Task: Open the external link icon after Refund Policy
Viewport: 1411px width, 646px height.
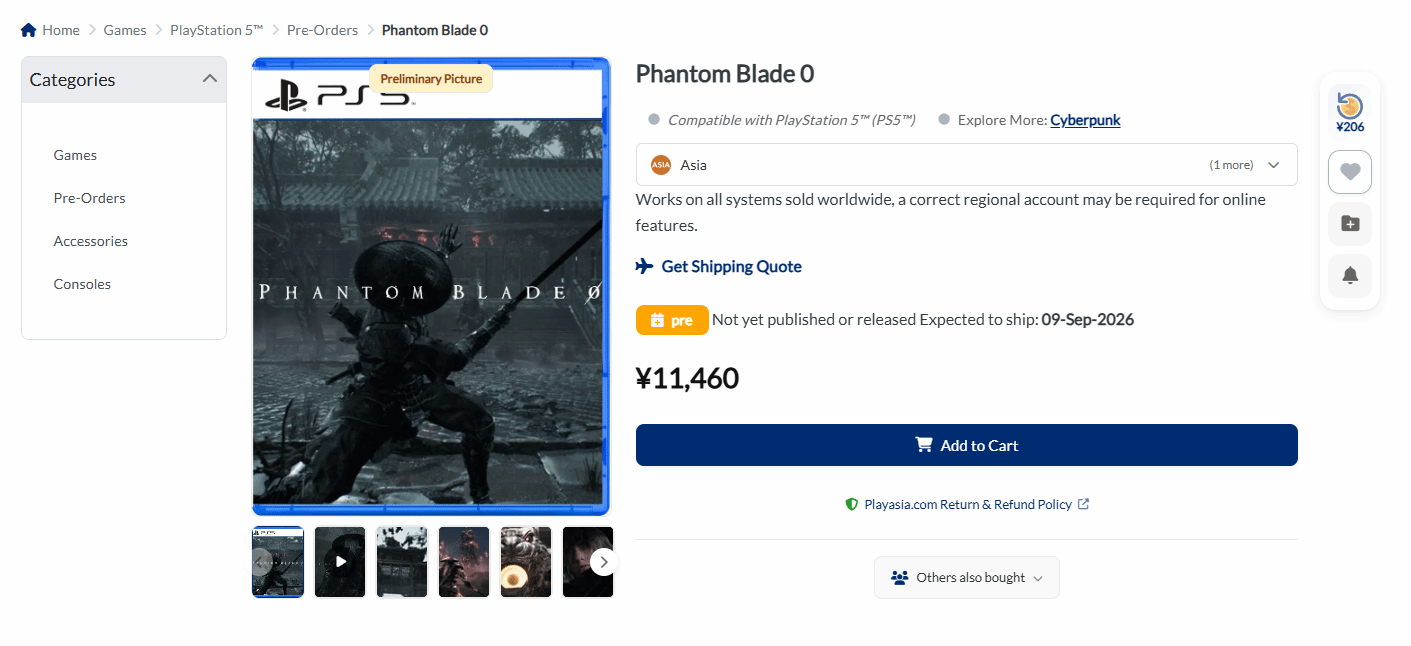Action: (1083, 504)
